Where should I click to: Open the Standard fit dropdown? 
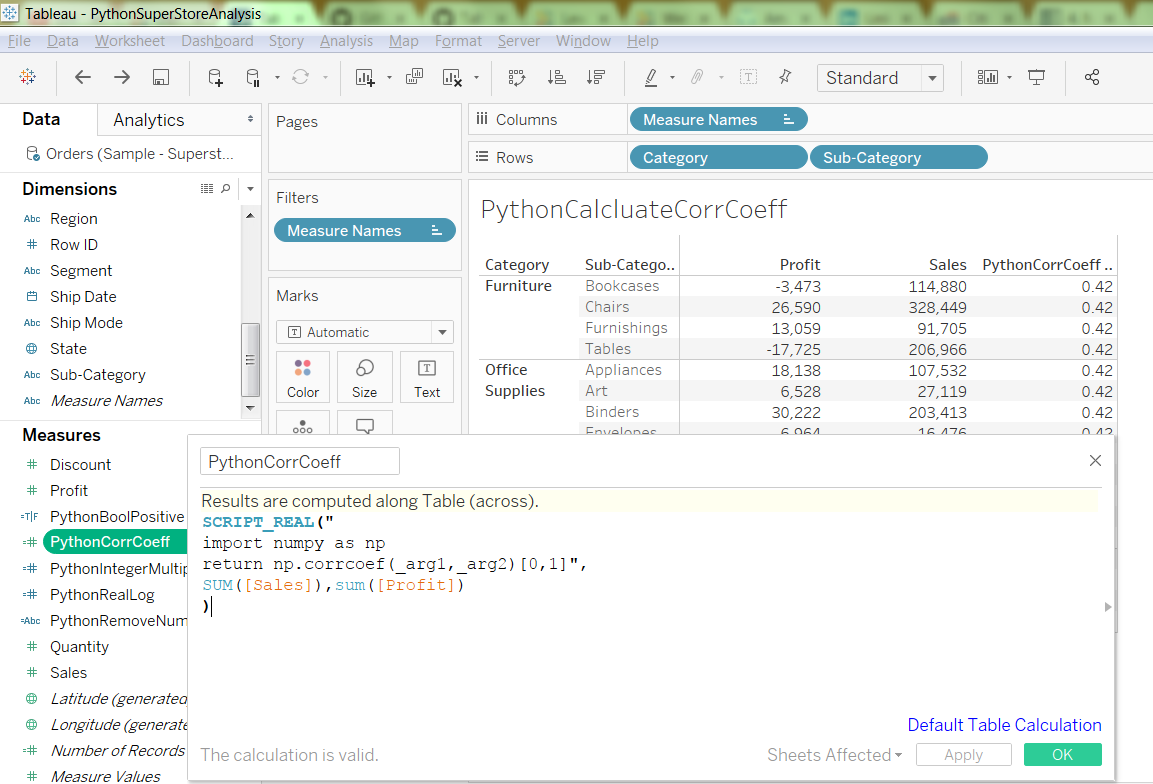point(932,78)
